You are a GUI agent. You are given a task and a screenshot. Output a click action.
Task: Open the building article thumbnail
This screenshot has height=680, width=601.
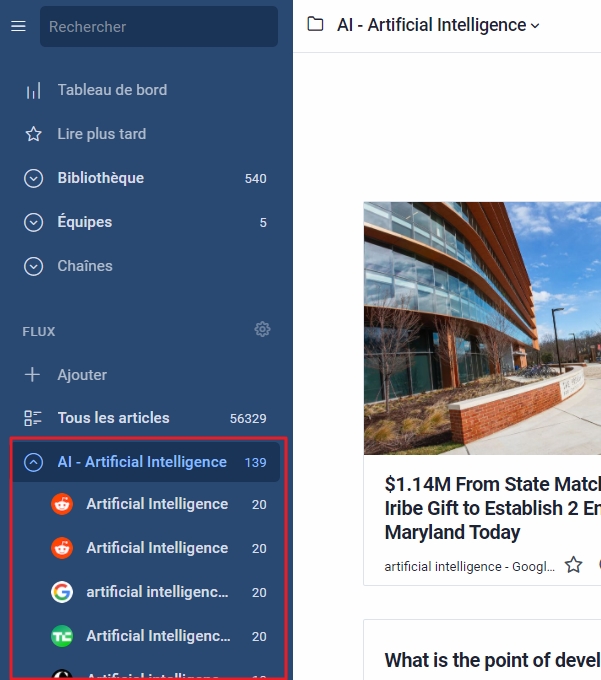pos(482,328)
